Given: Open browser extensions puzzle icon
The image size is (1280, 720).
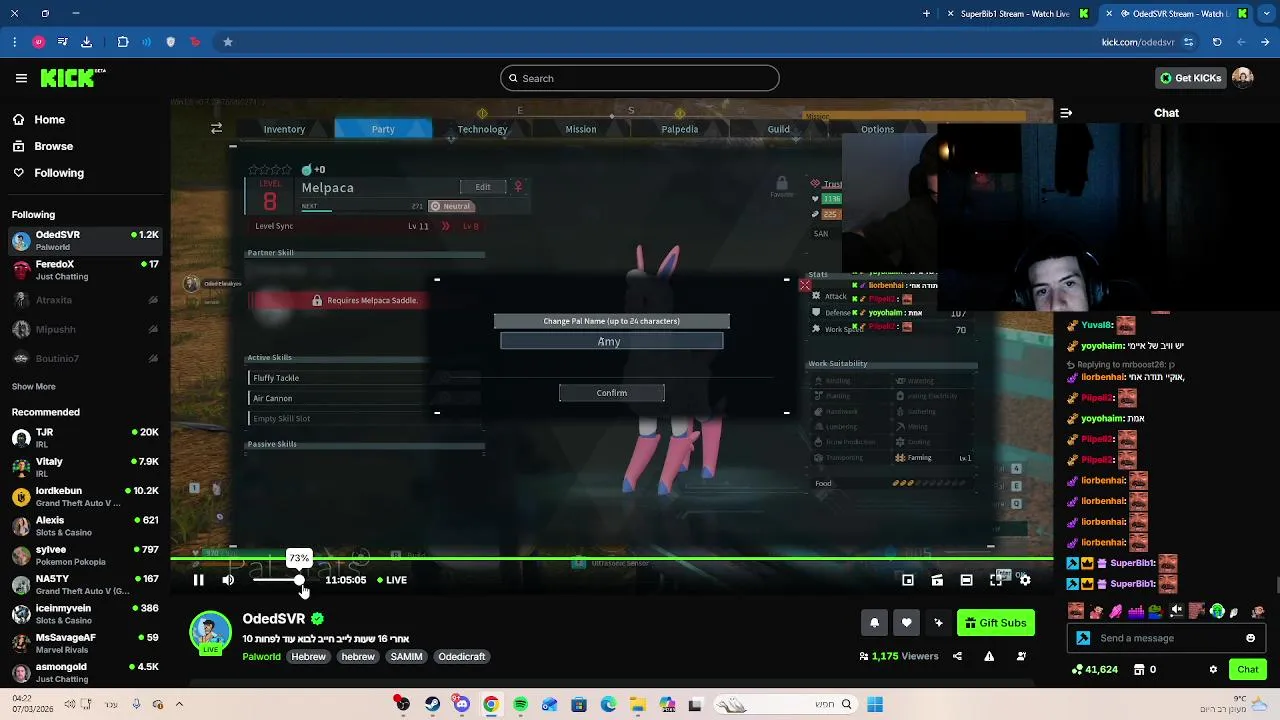Looking at the screenshot, I should tap(123, 42).
